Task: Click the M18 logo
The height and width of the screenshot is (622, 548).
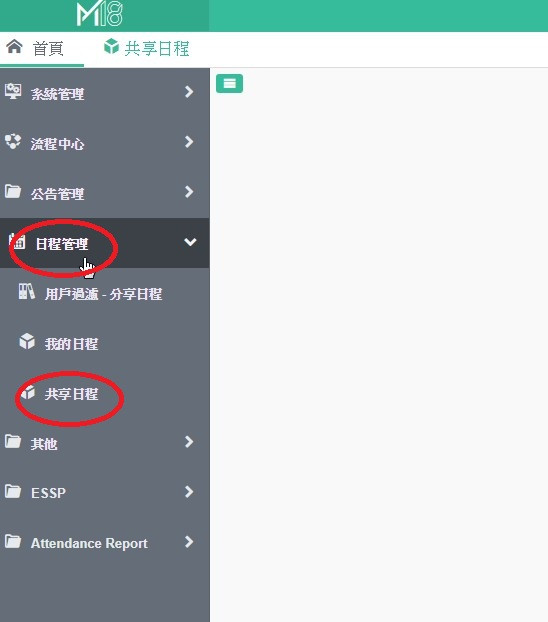Action: coord(99,15)
